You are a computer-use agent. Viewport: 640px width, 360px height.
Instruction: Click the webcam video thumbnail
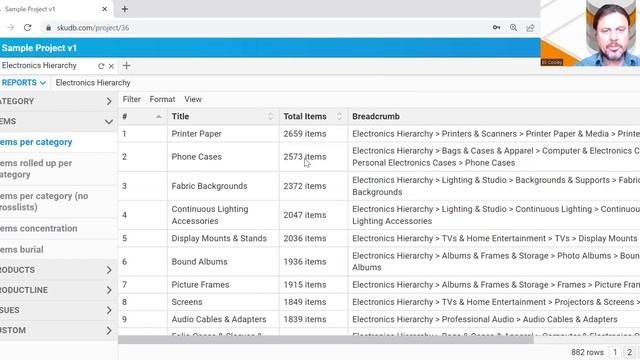(590, 33)
